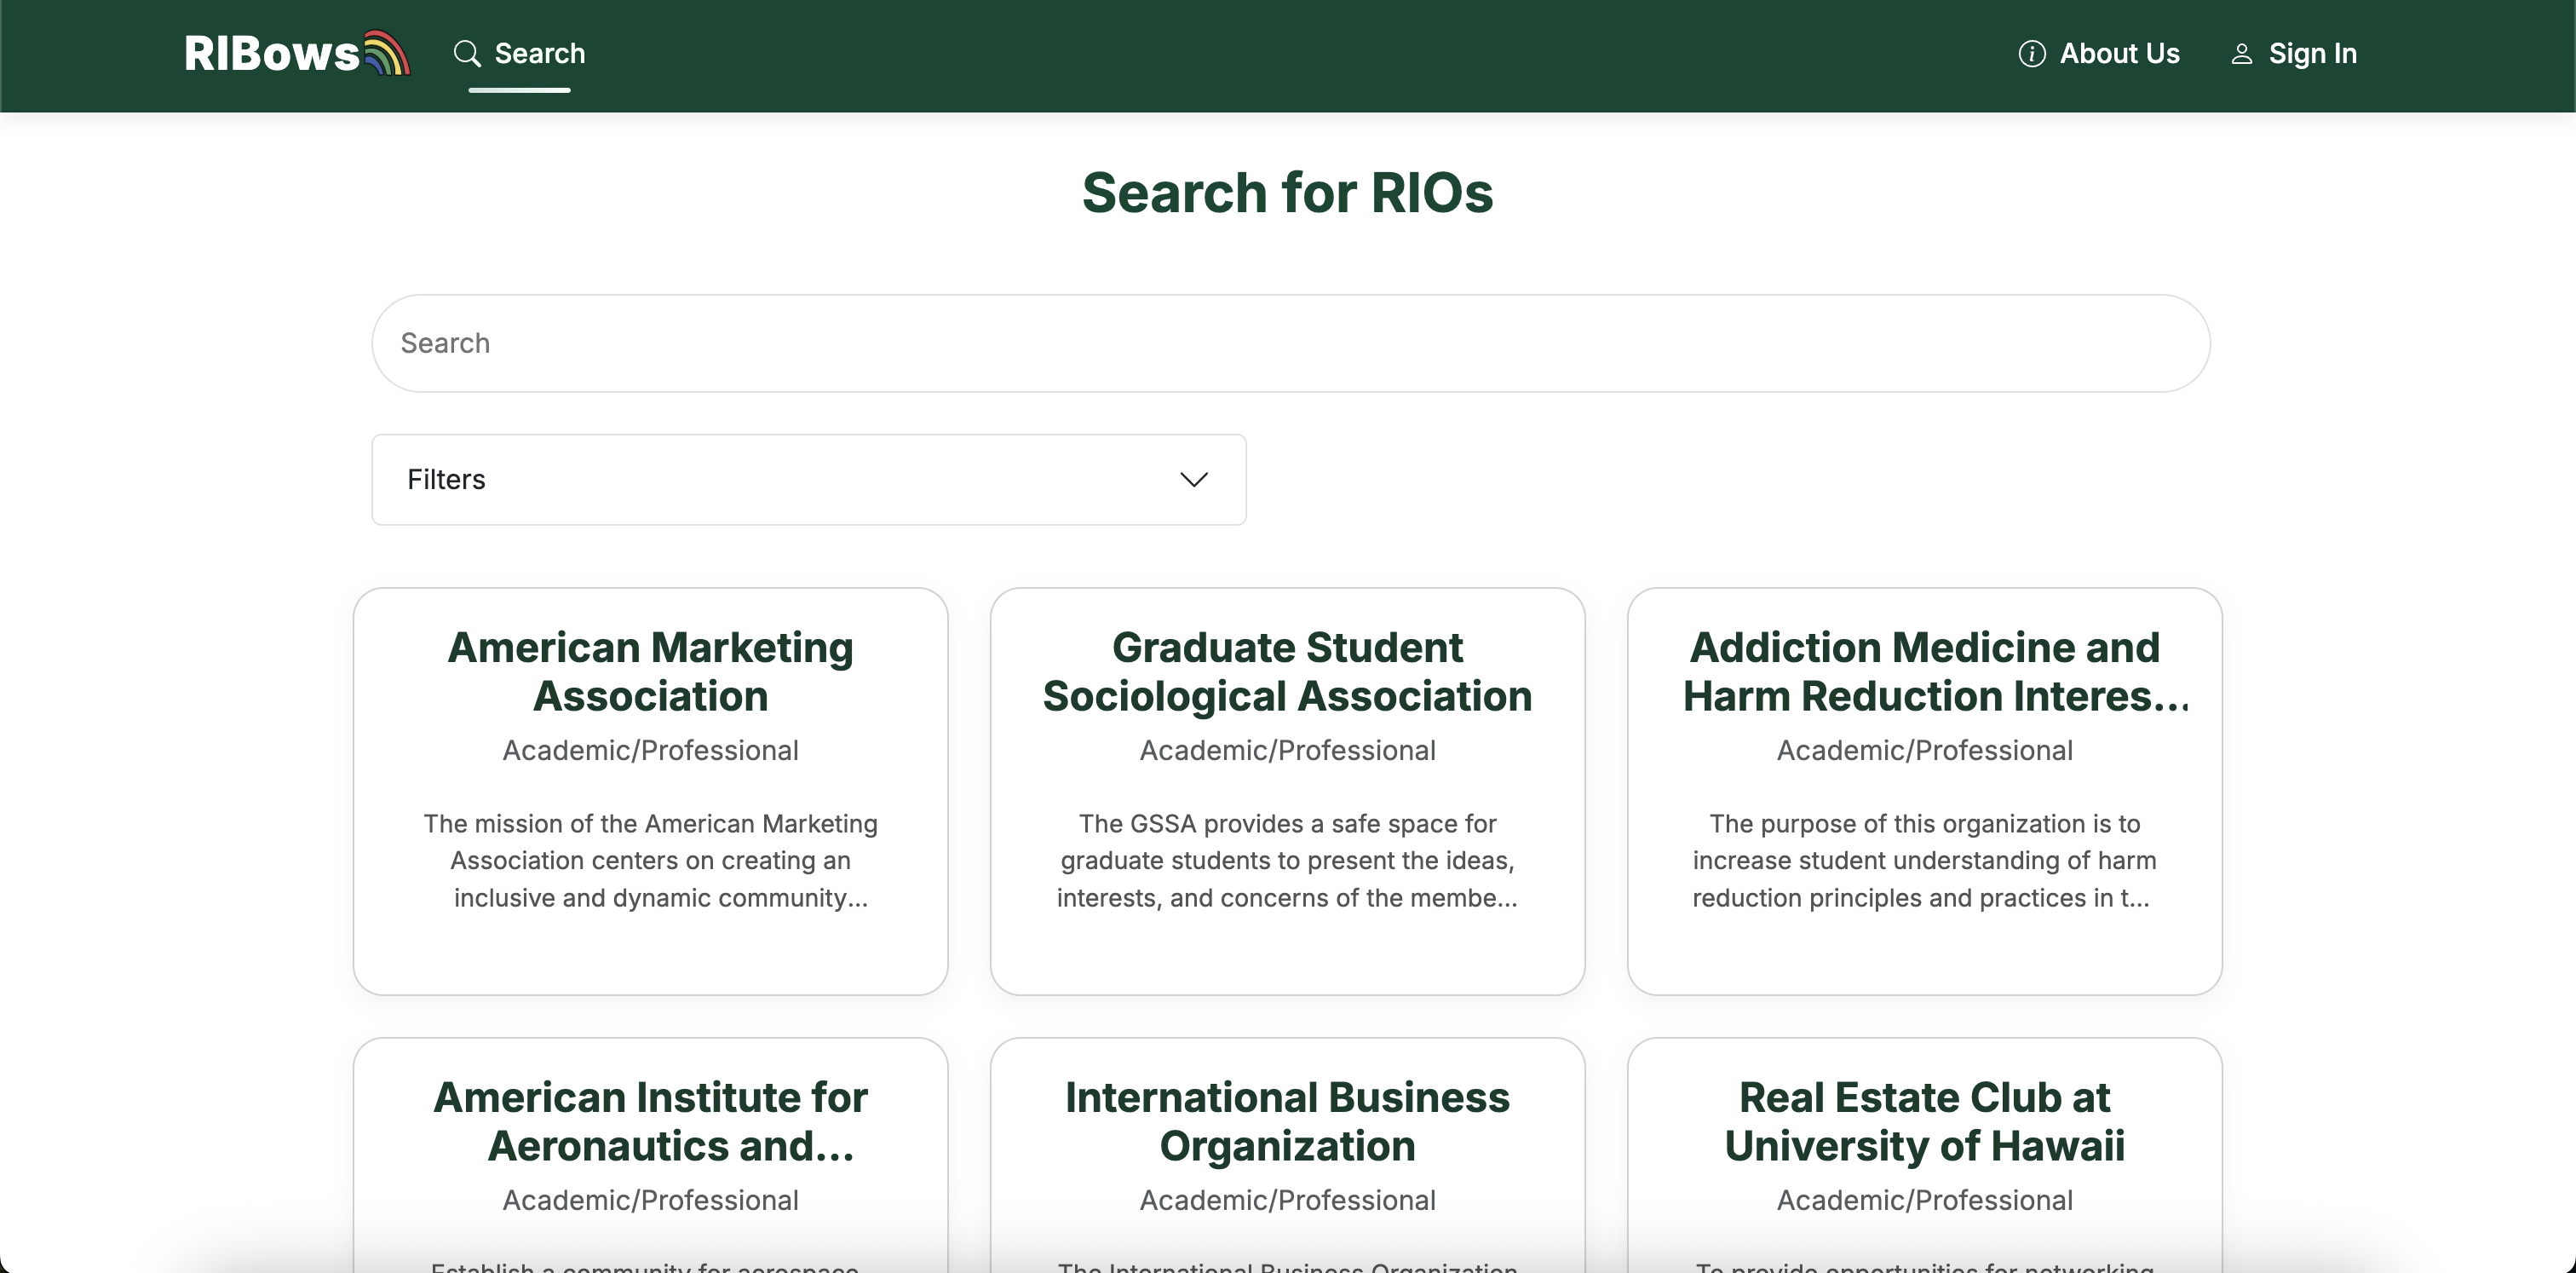The width and height of the screenshot is (2576, 1273).
Task: Click the Sign In person icon
Action: (2241, 54)
